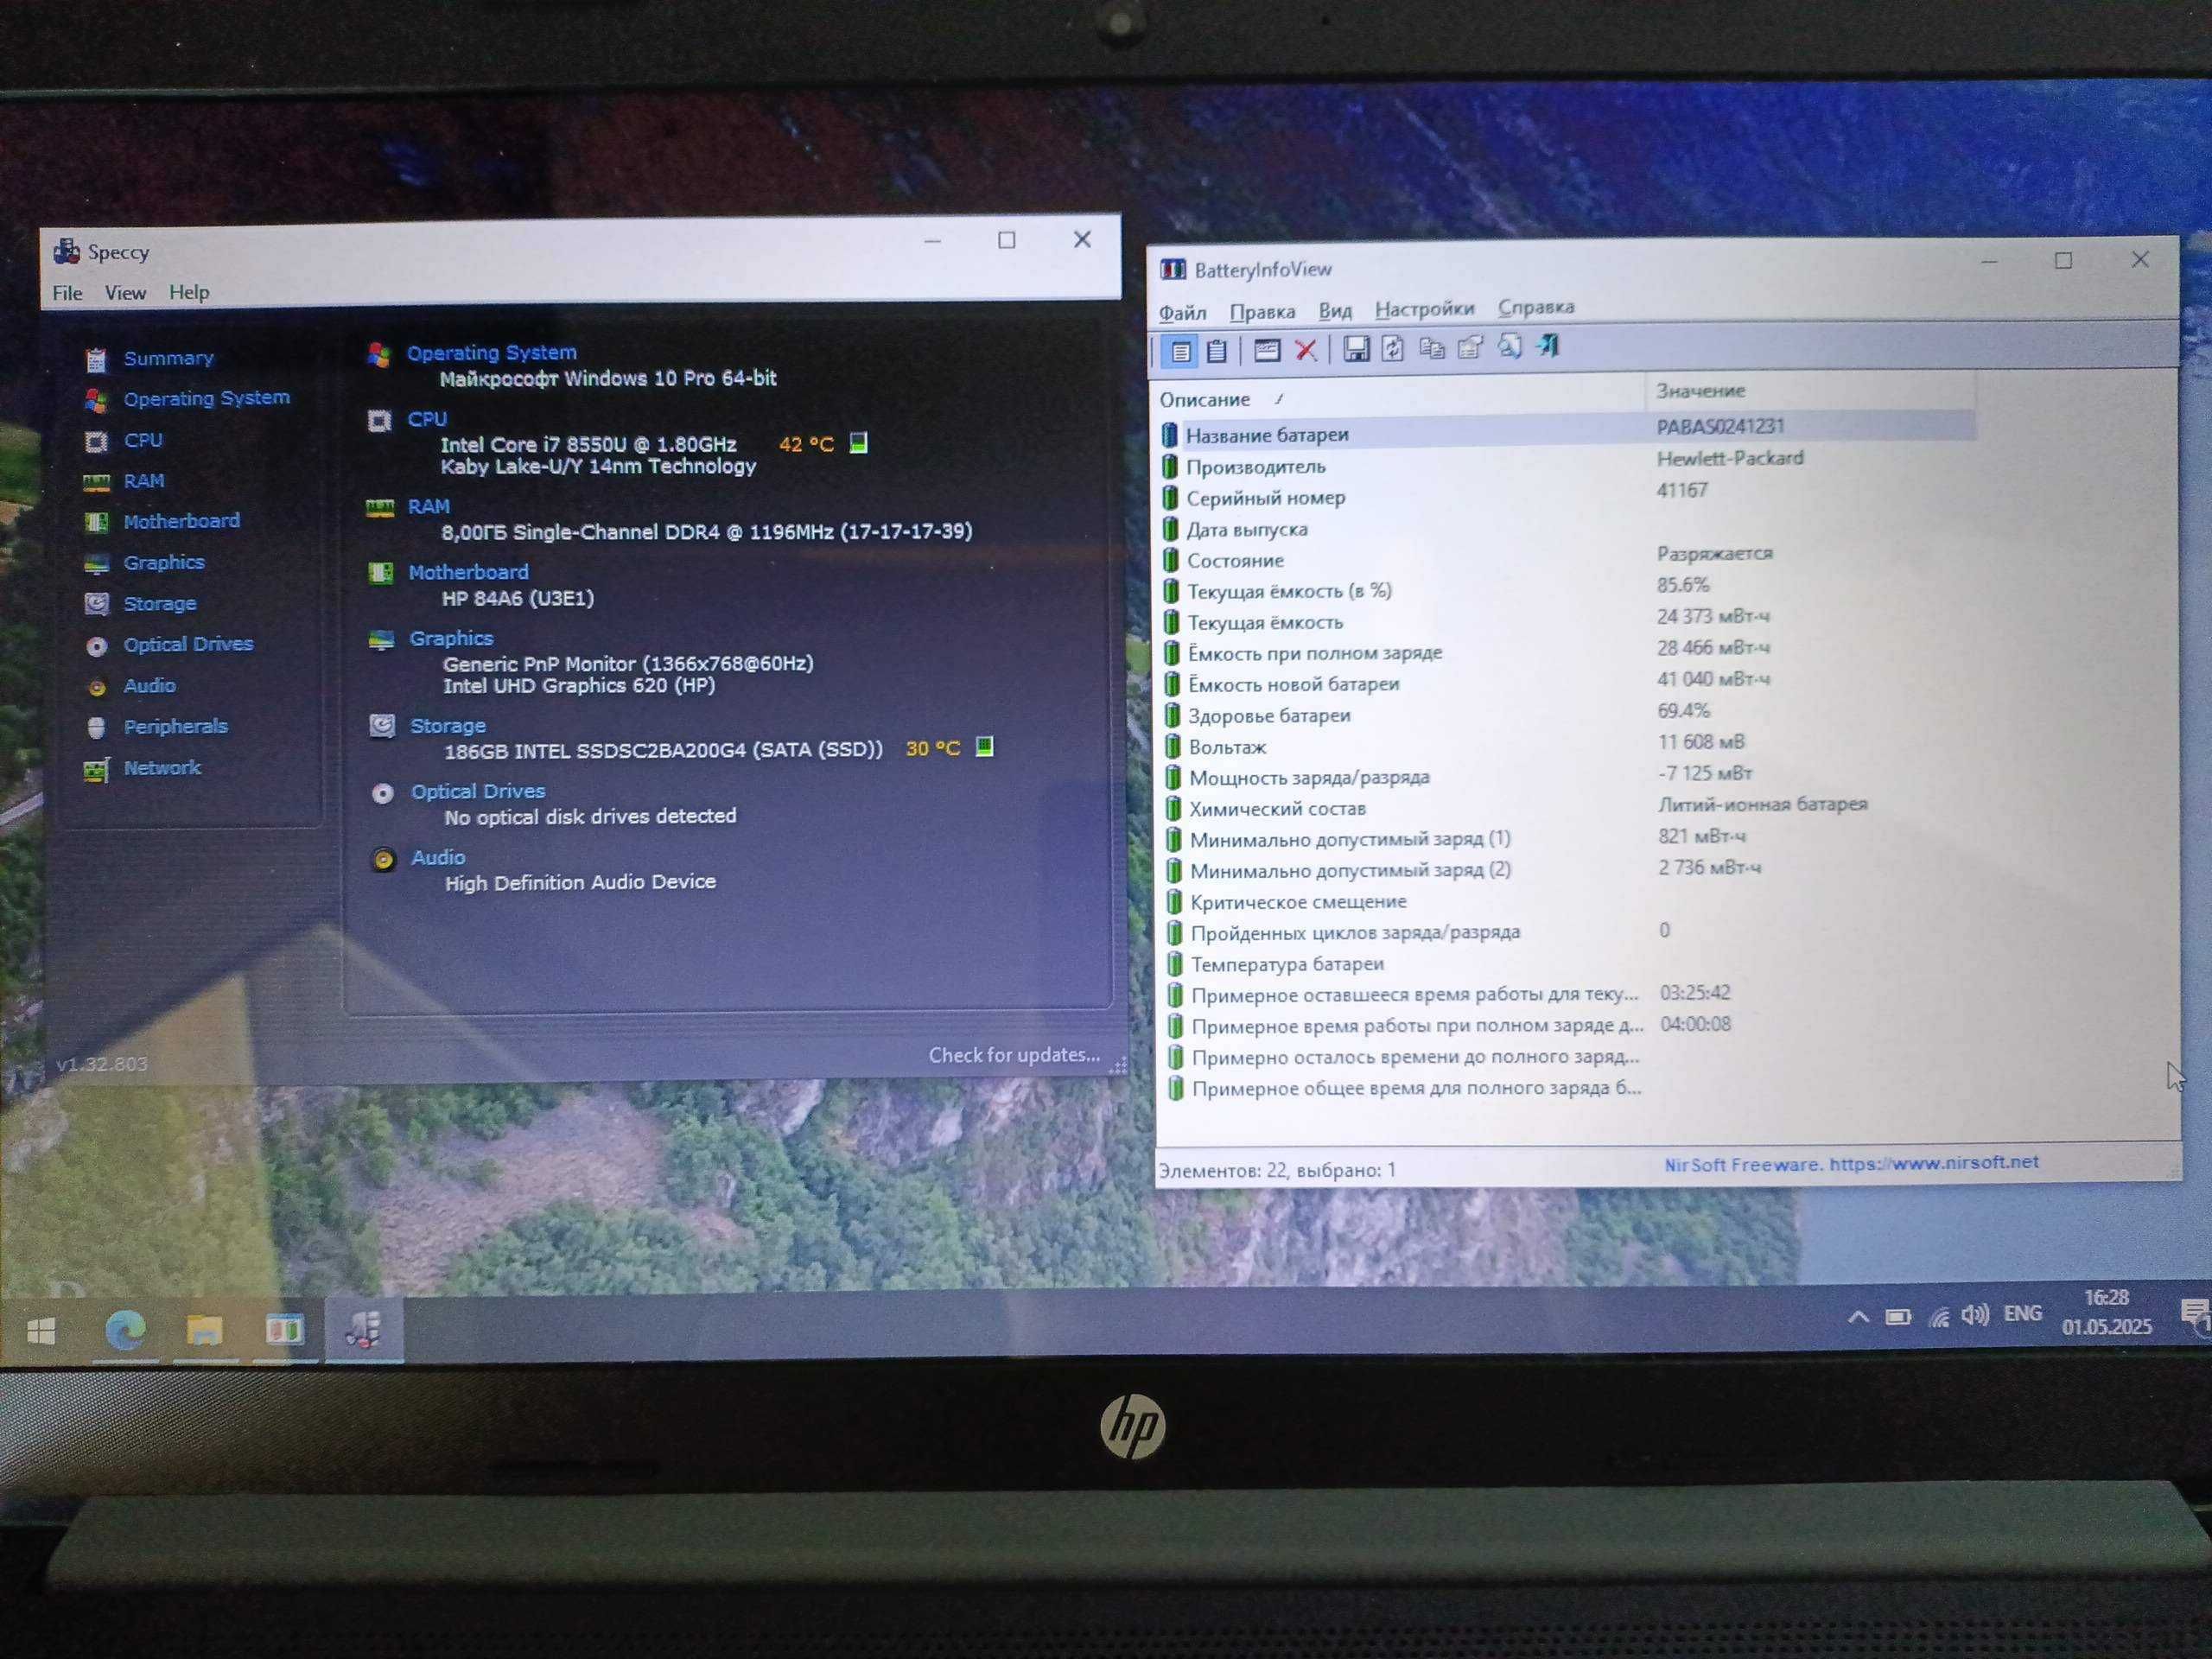This screenshot has width=2212, height=1659.
Task: Open the Файл menu in BatteryInfoView
Action: point(1182,313)
